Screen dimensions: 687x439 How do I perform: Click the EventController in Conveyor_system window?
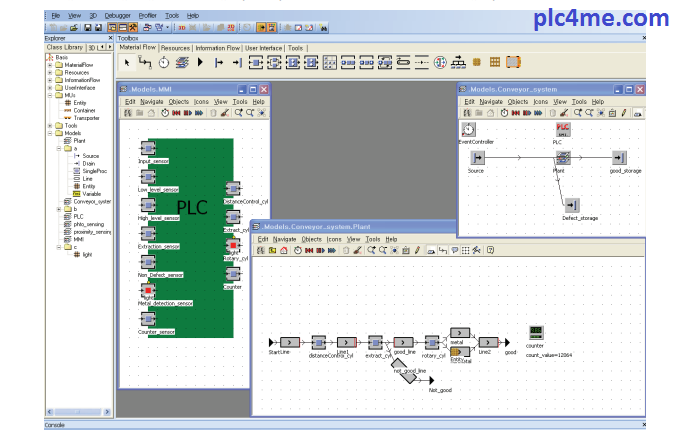tap(469, 129)
